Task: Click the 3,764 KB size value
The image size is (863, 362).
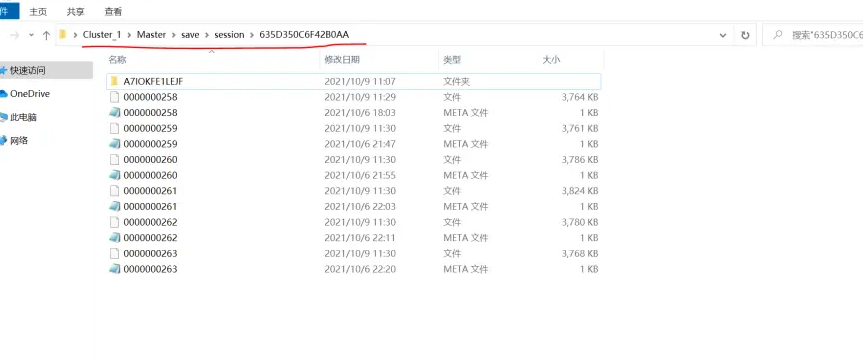Action: [580, 97]
